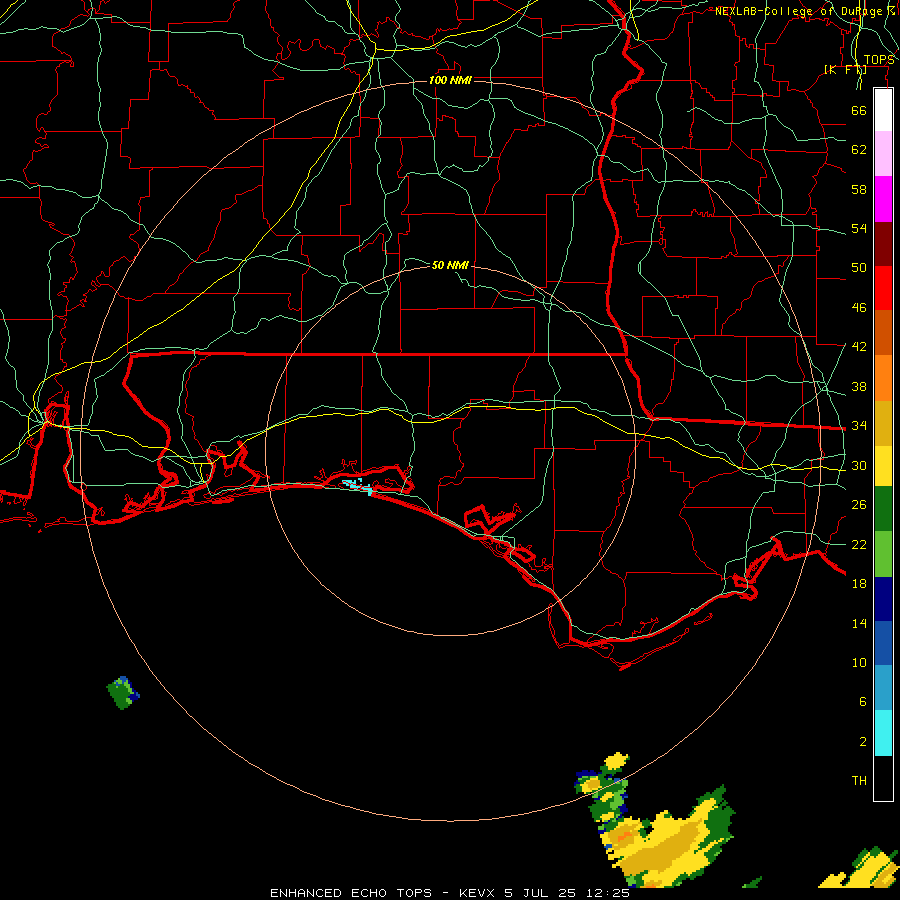Click the "NEXLAB-College of DuPage" credit text

click(x=799, y=11)
